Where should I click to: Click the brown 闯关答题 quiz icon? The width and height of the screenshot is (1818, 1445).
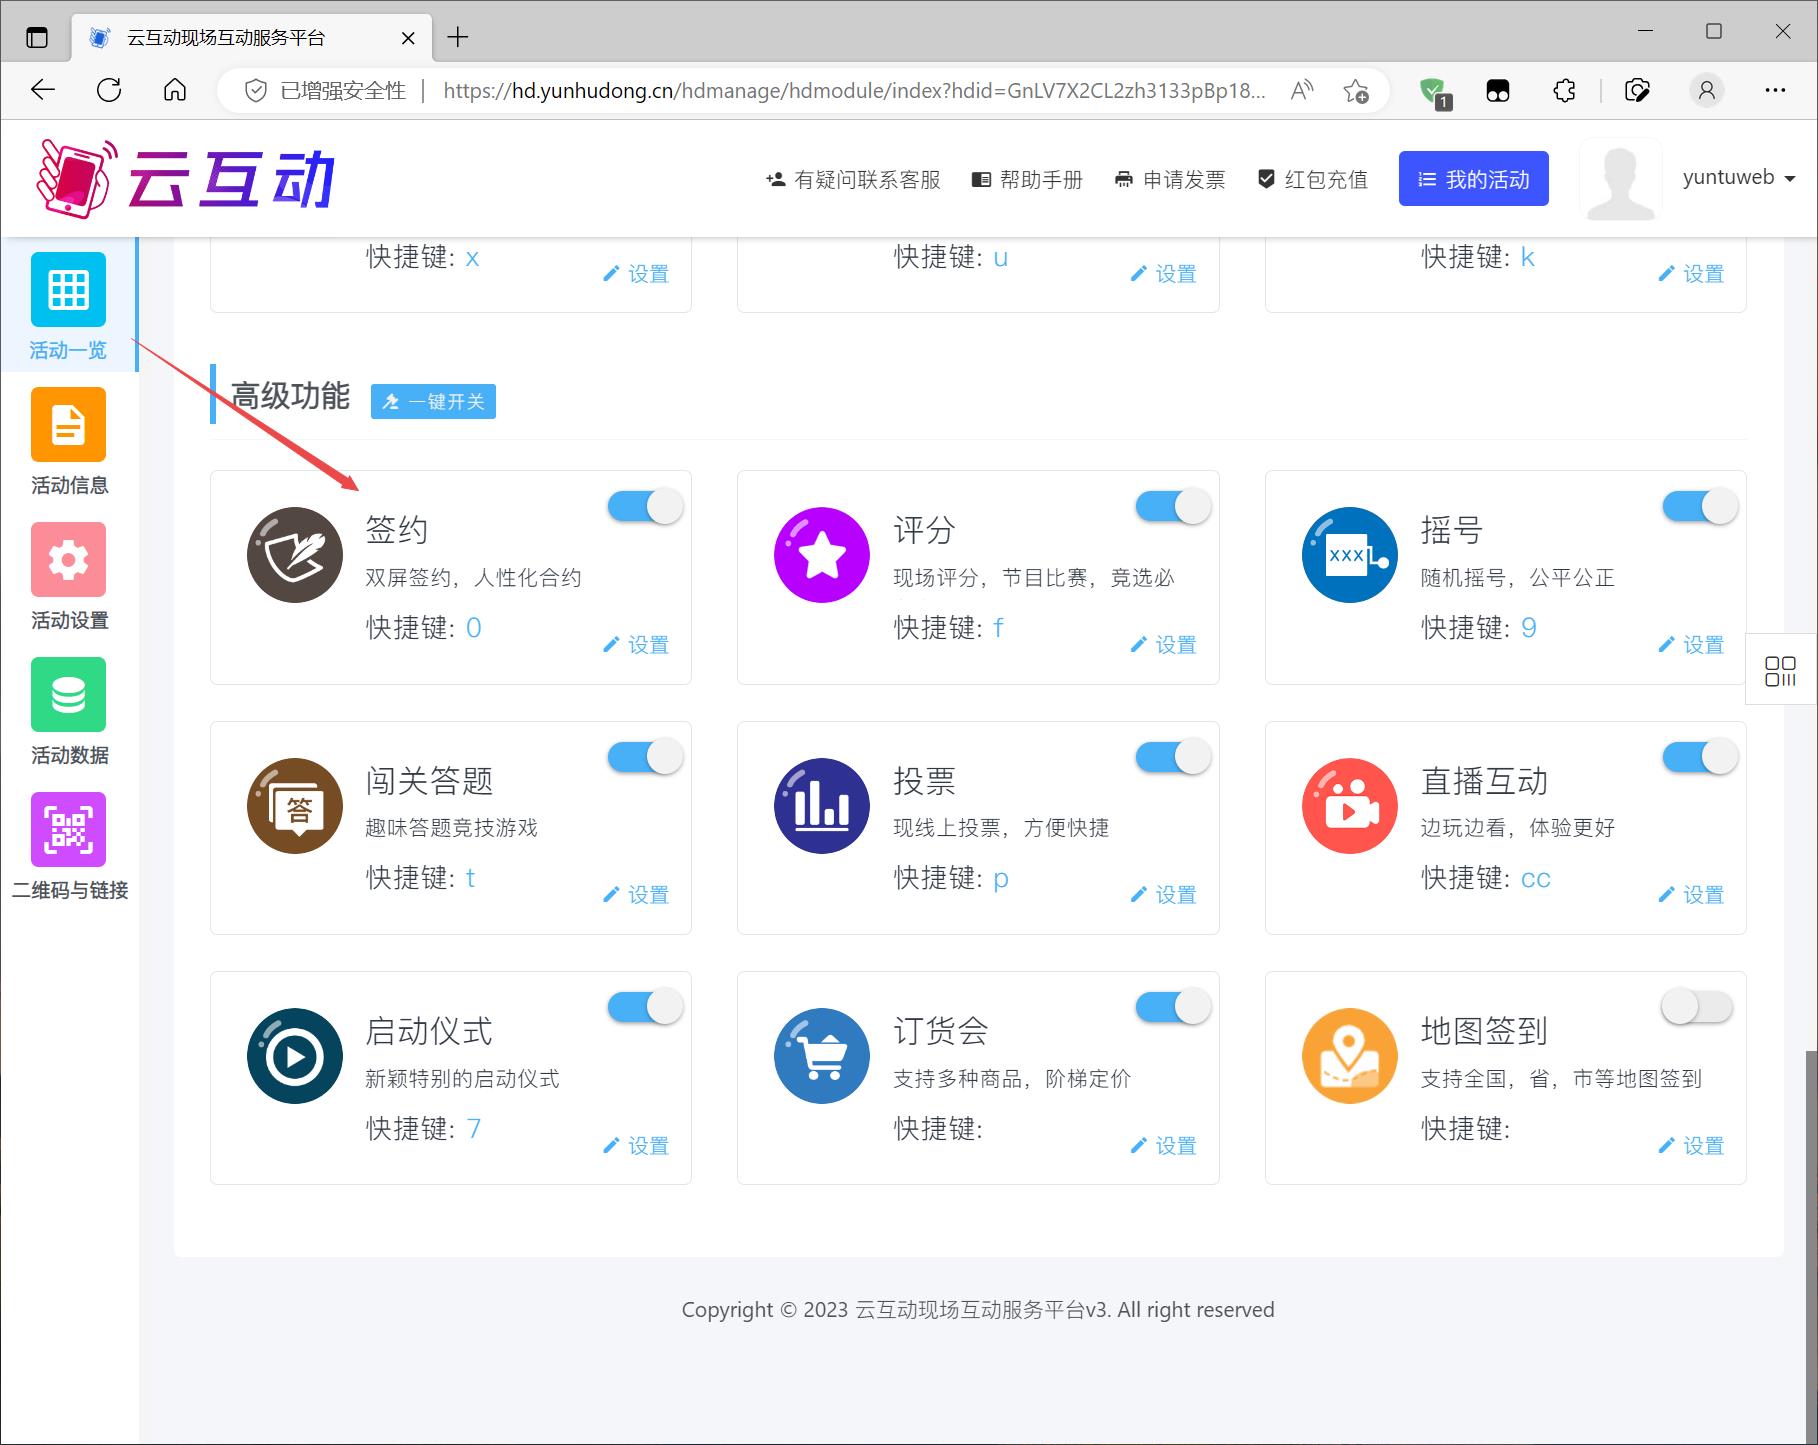pos(295,806)
